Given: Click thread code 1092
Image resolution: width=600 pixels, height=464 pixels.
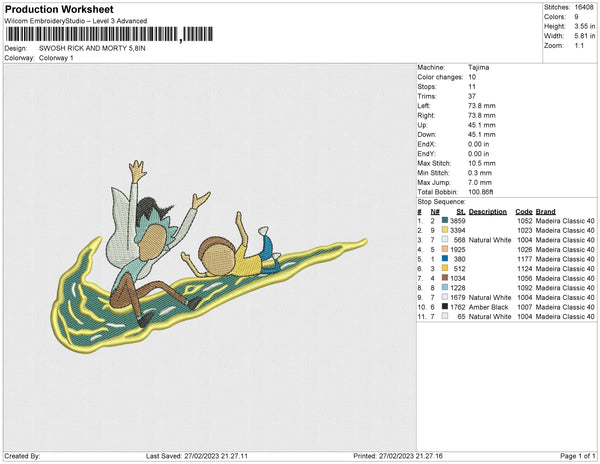Looking at the screenshot, I should click(x=525, y=288).
